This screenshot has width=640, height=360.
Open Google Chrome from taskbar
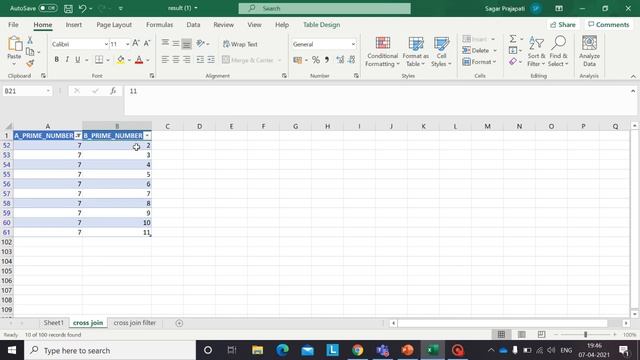click(x=358, y=350)
